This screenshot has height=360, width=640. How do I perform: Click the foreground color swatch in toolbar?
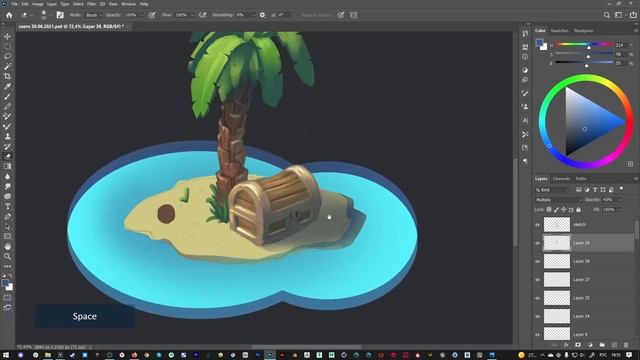(5, 283)
